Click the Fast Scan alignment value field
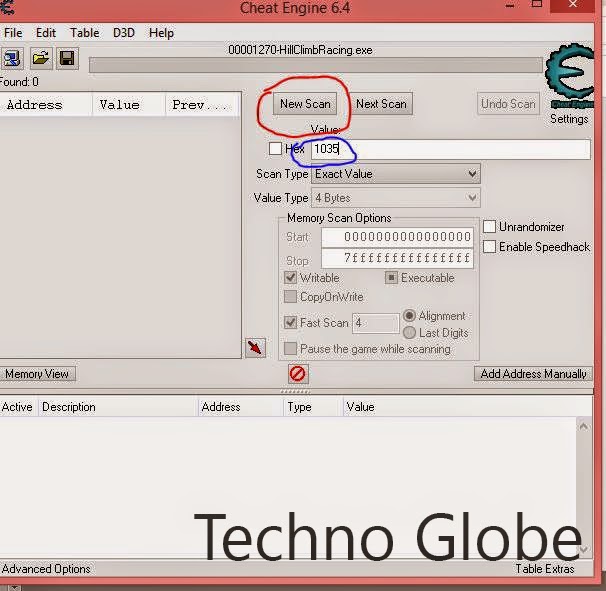The image size is (606, 591). tap(376, 323)
